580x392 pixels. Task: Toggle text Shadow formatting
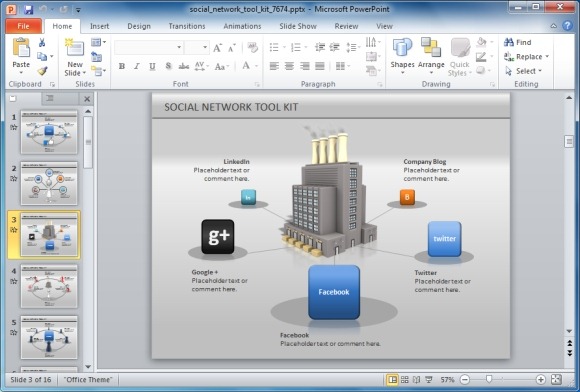click(x=168, y=66)
